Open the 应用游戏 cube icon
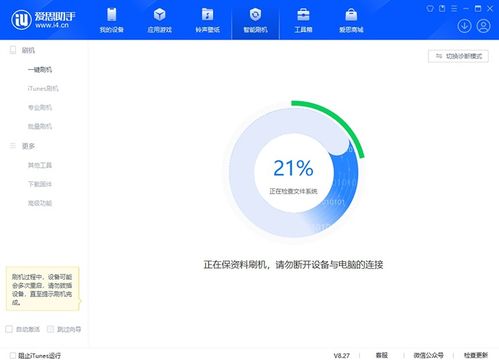 (x=160, y=15)
